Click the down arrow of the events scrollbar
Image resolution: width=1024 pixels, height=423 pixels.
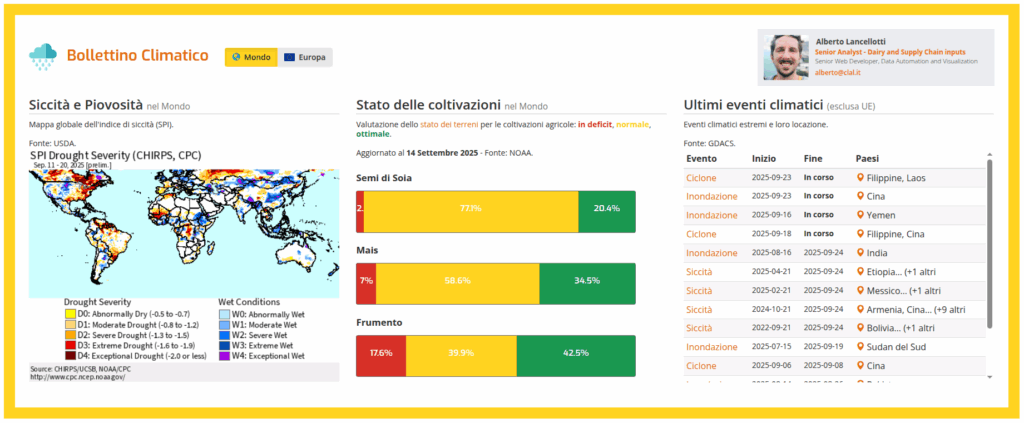[990, 376]
